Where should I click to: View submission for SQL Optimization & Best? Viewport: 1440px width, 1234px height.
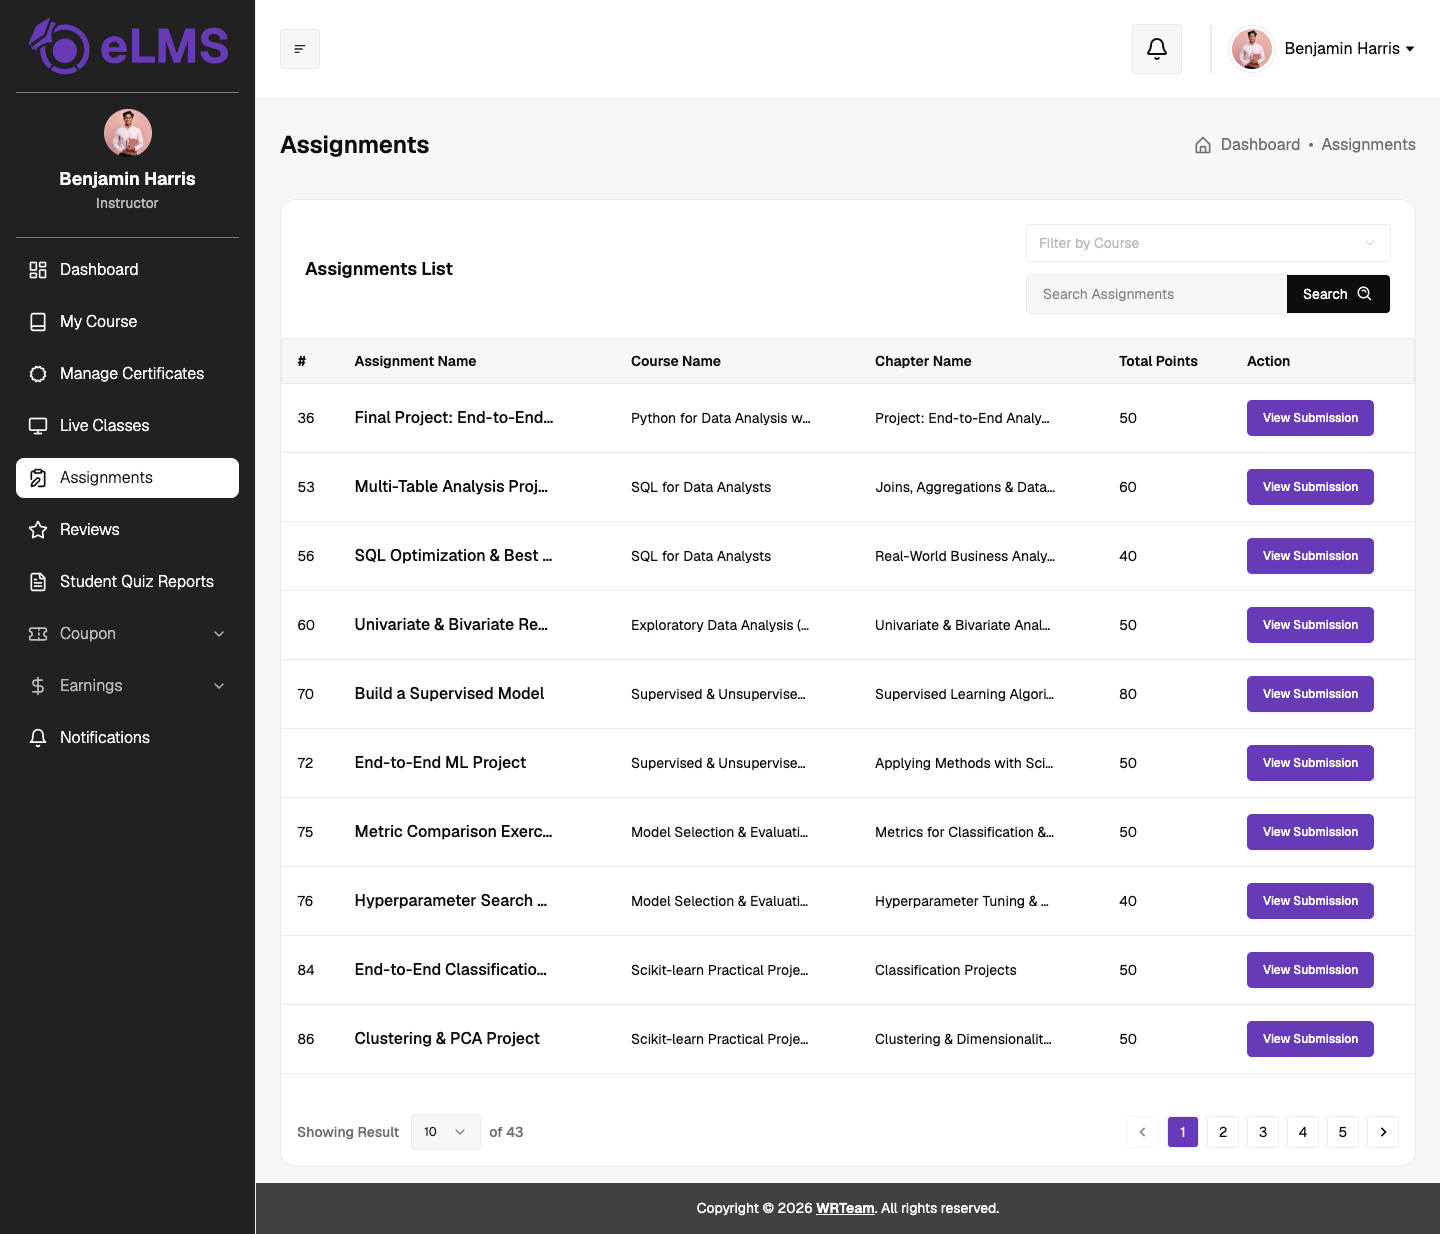click(1310, 556)
